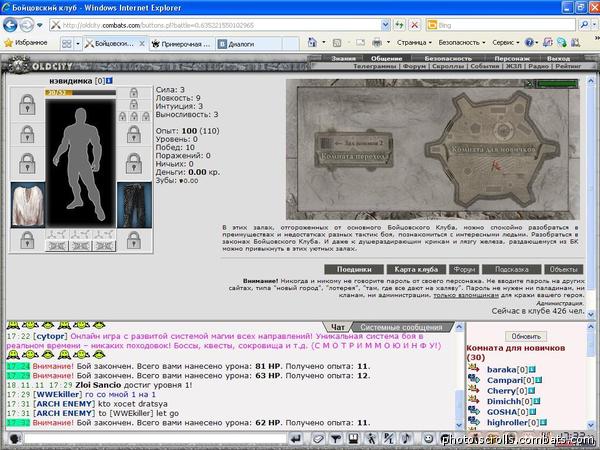Open the game's Персонаж menu
Screen dimensions: 600x450
click(x=512, y=59)
